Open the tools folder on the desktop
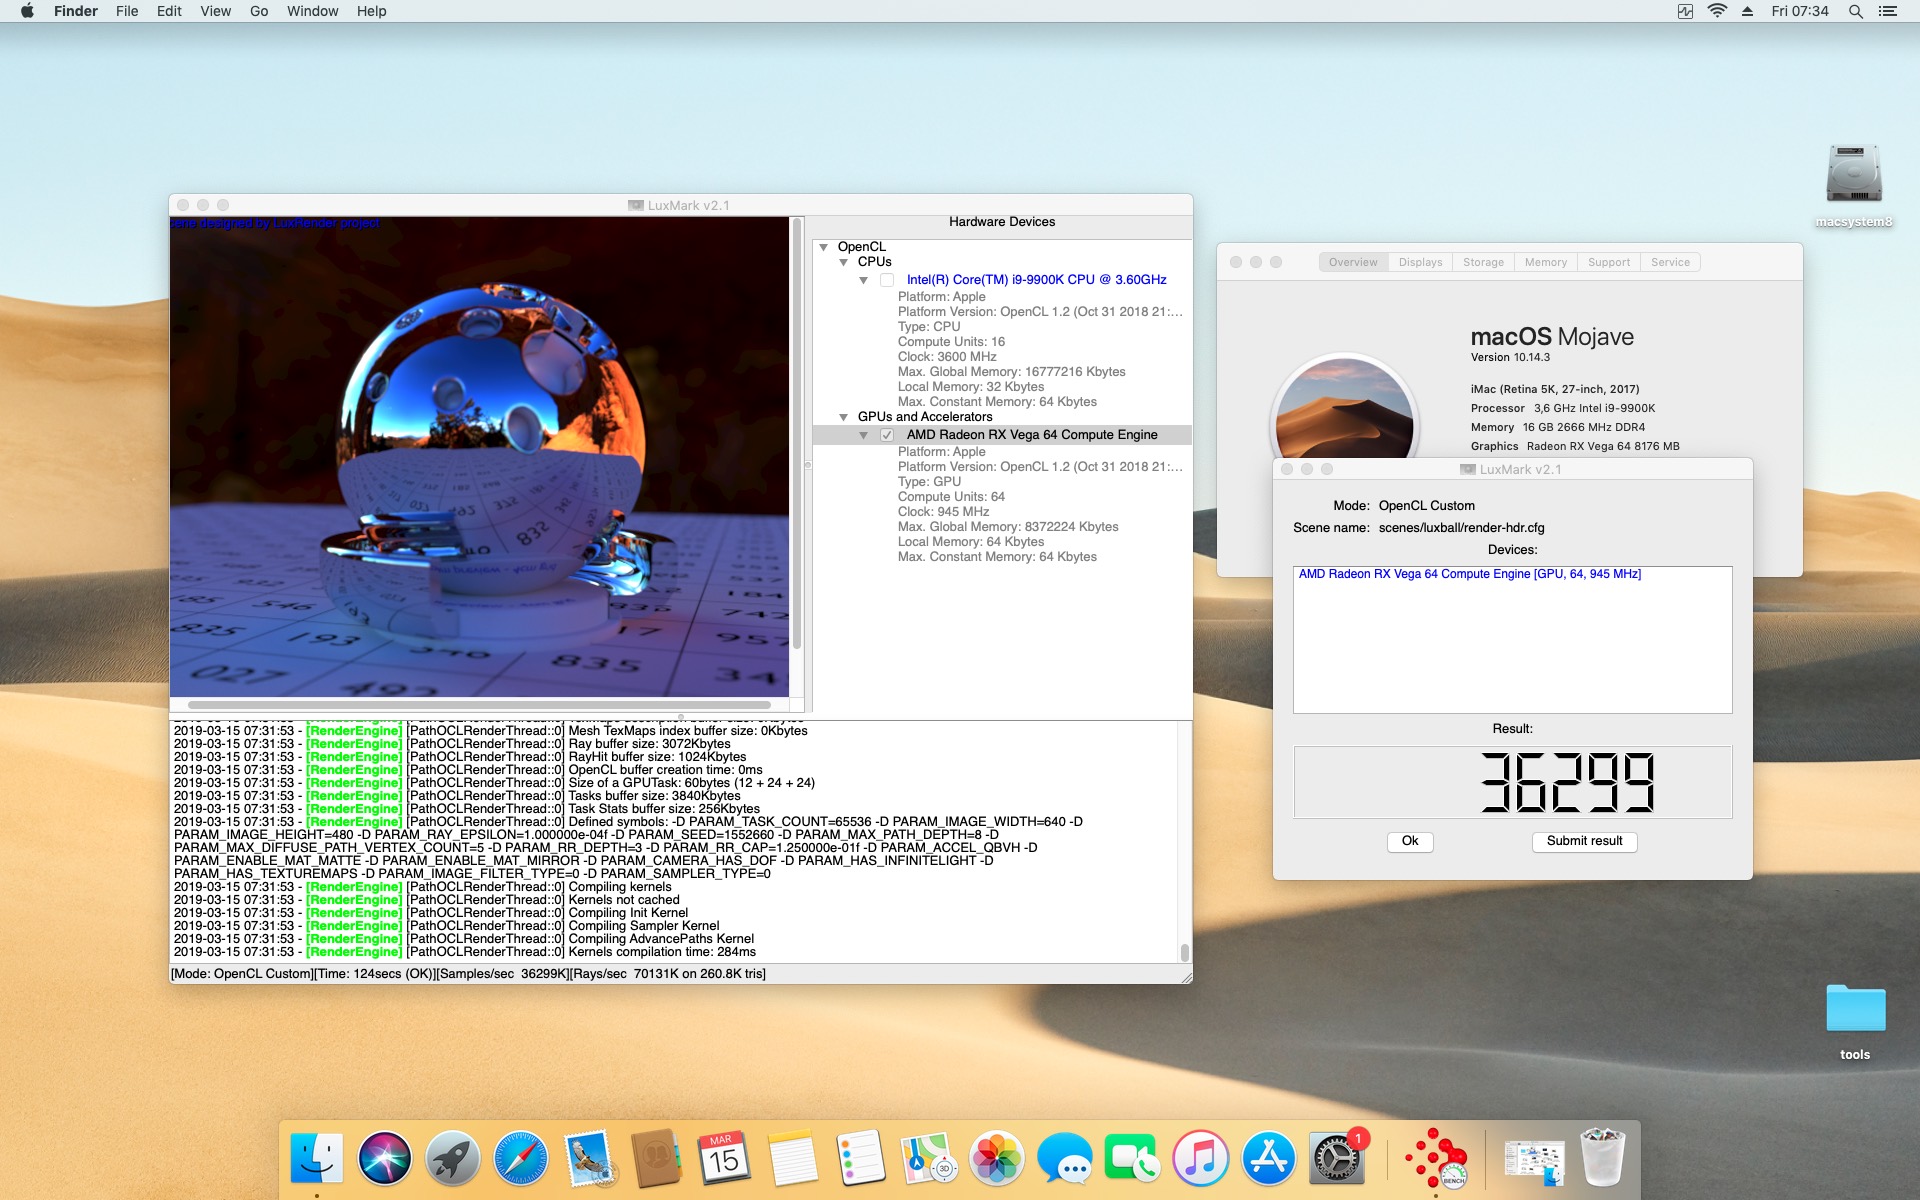 pos(1854,1010)
